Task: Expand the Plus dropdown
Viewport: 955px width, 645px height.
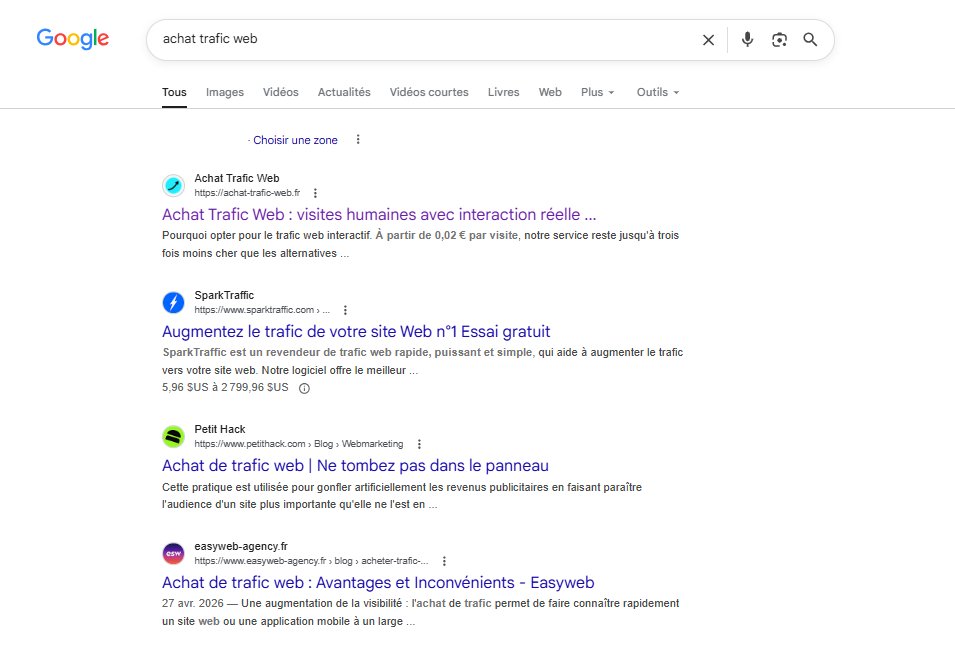Action: point(597,92)
